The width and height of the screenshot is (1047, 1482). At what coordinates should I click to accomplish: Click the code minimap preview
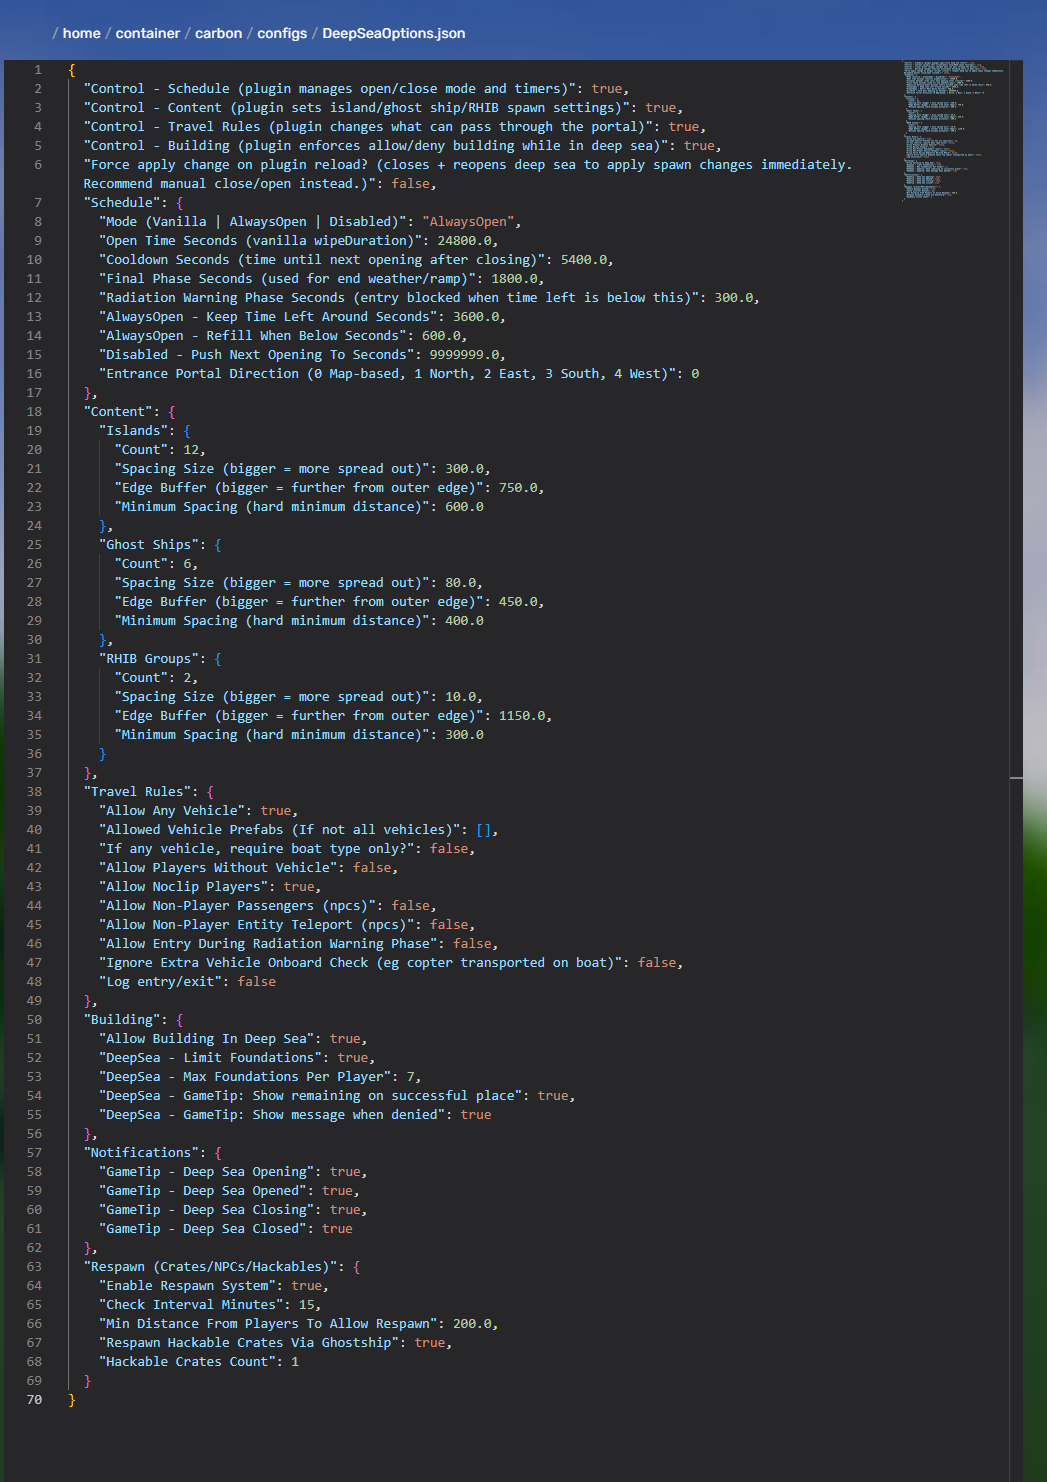pyautogui.click(x=953, y=130)
